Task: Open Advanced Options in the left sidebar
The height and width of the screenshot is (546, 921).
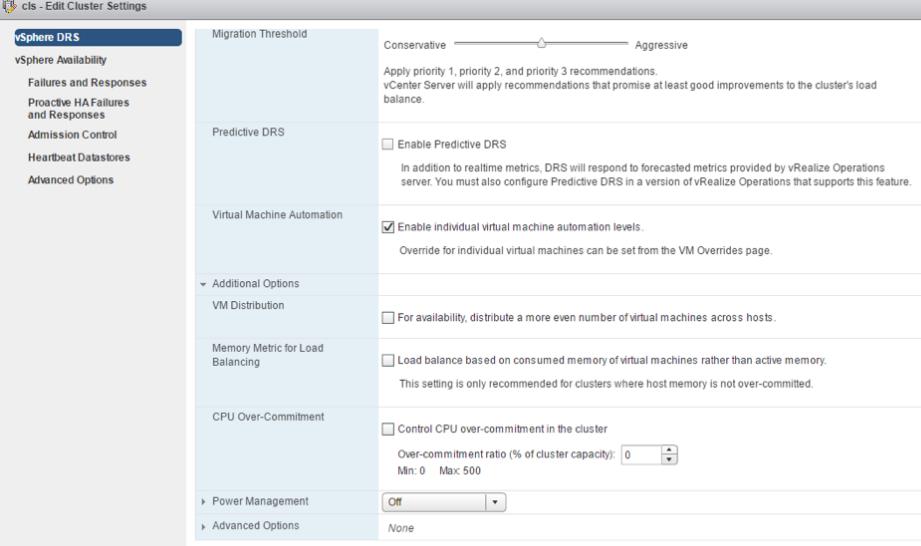Action: click(70, 180)
